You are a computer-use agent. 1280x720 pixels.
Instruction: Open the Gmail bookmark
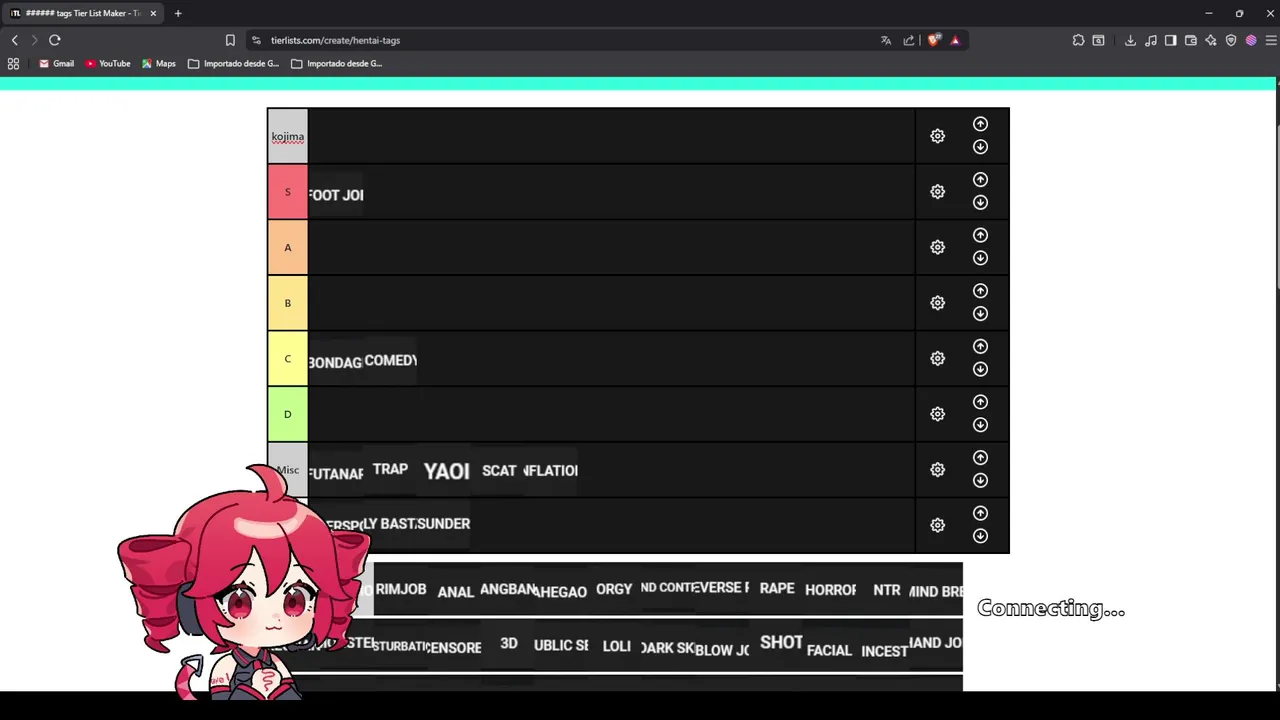[x=56, y=63]
